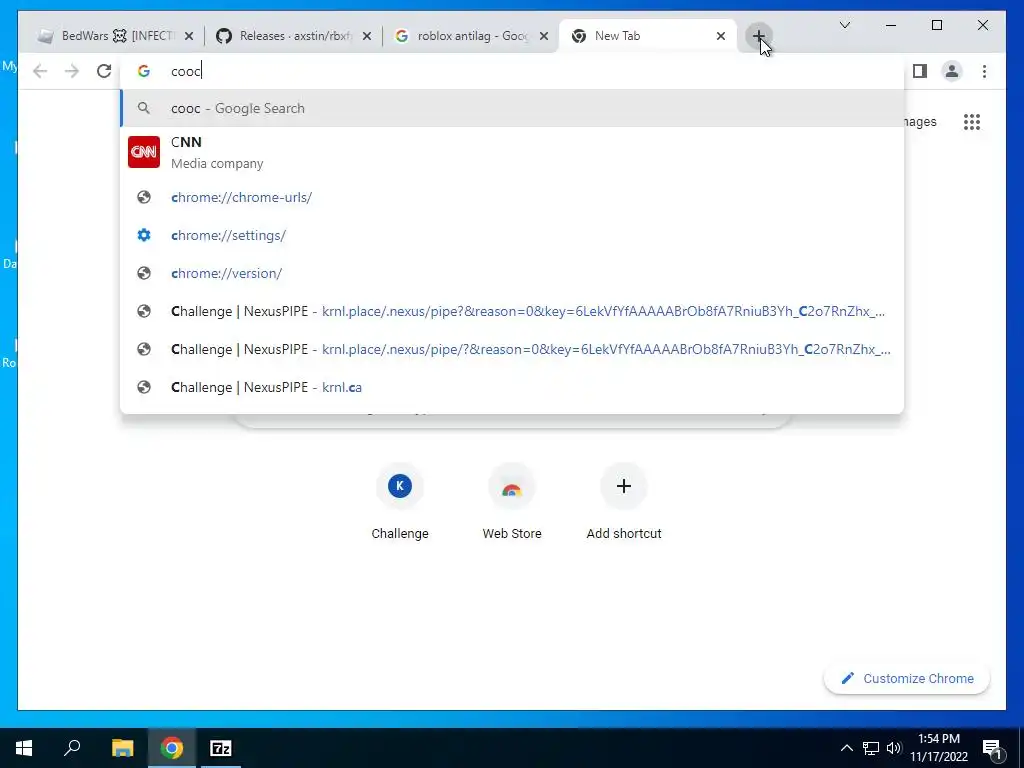This screenshot has height=768, width=1024.
Task: Open chrome://chrome-urls/ suggestion
Action: (x=512, y=197)
